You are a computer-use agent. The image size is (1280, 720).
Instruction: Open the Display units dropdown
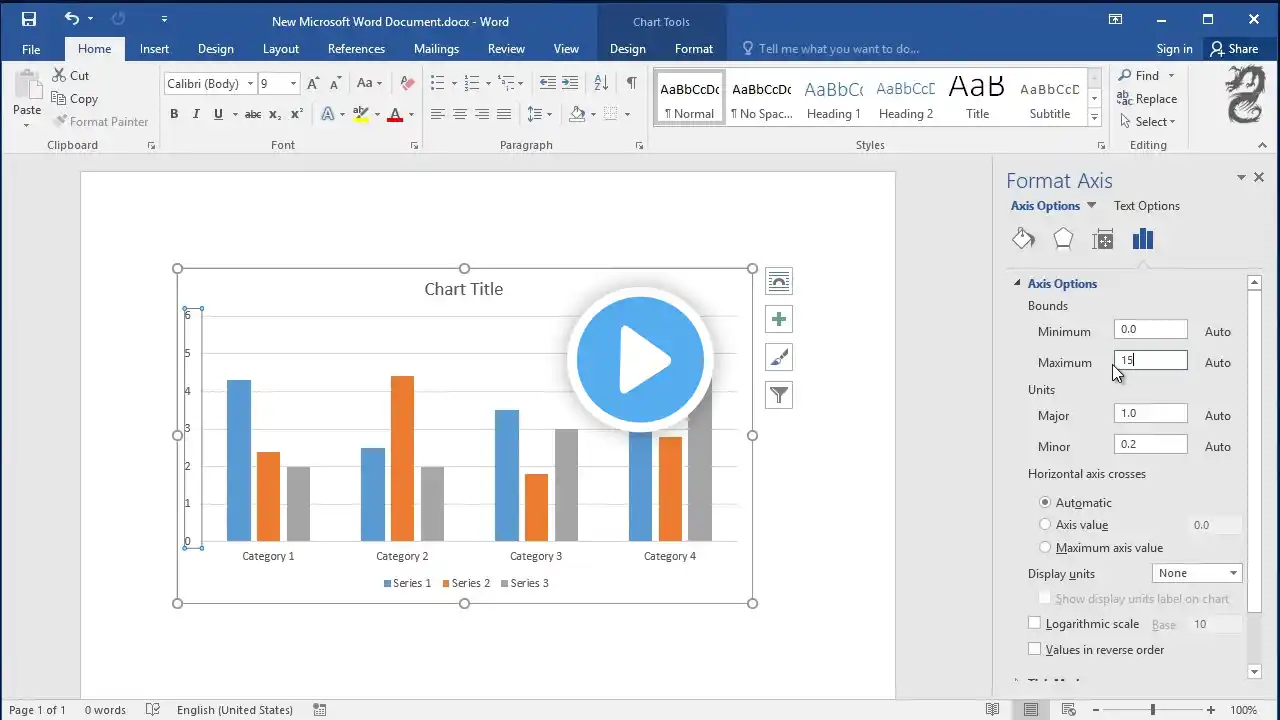[x=1197, y=573]
